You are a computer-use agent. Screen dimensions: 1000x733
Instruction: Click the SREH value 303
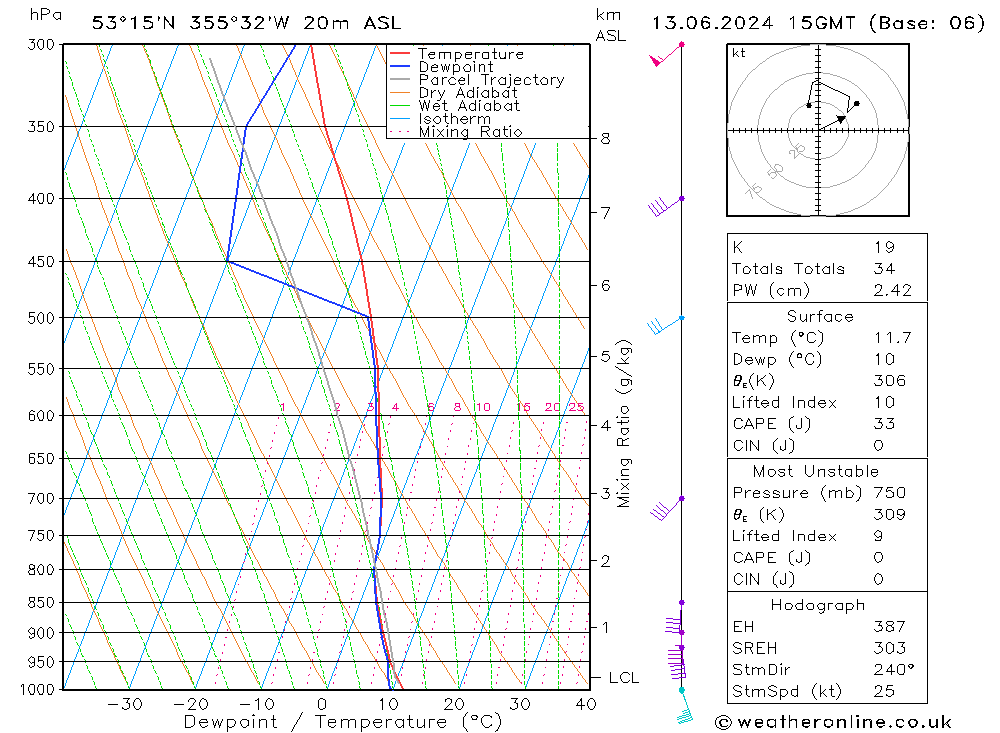pos(889,648)
